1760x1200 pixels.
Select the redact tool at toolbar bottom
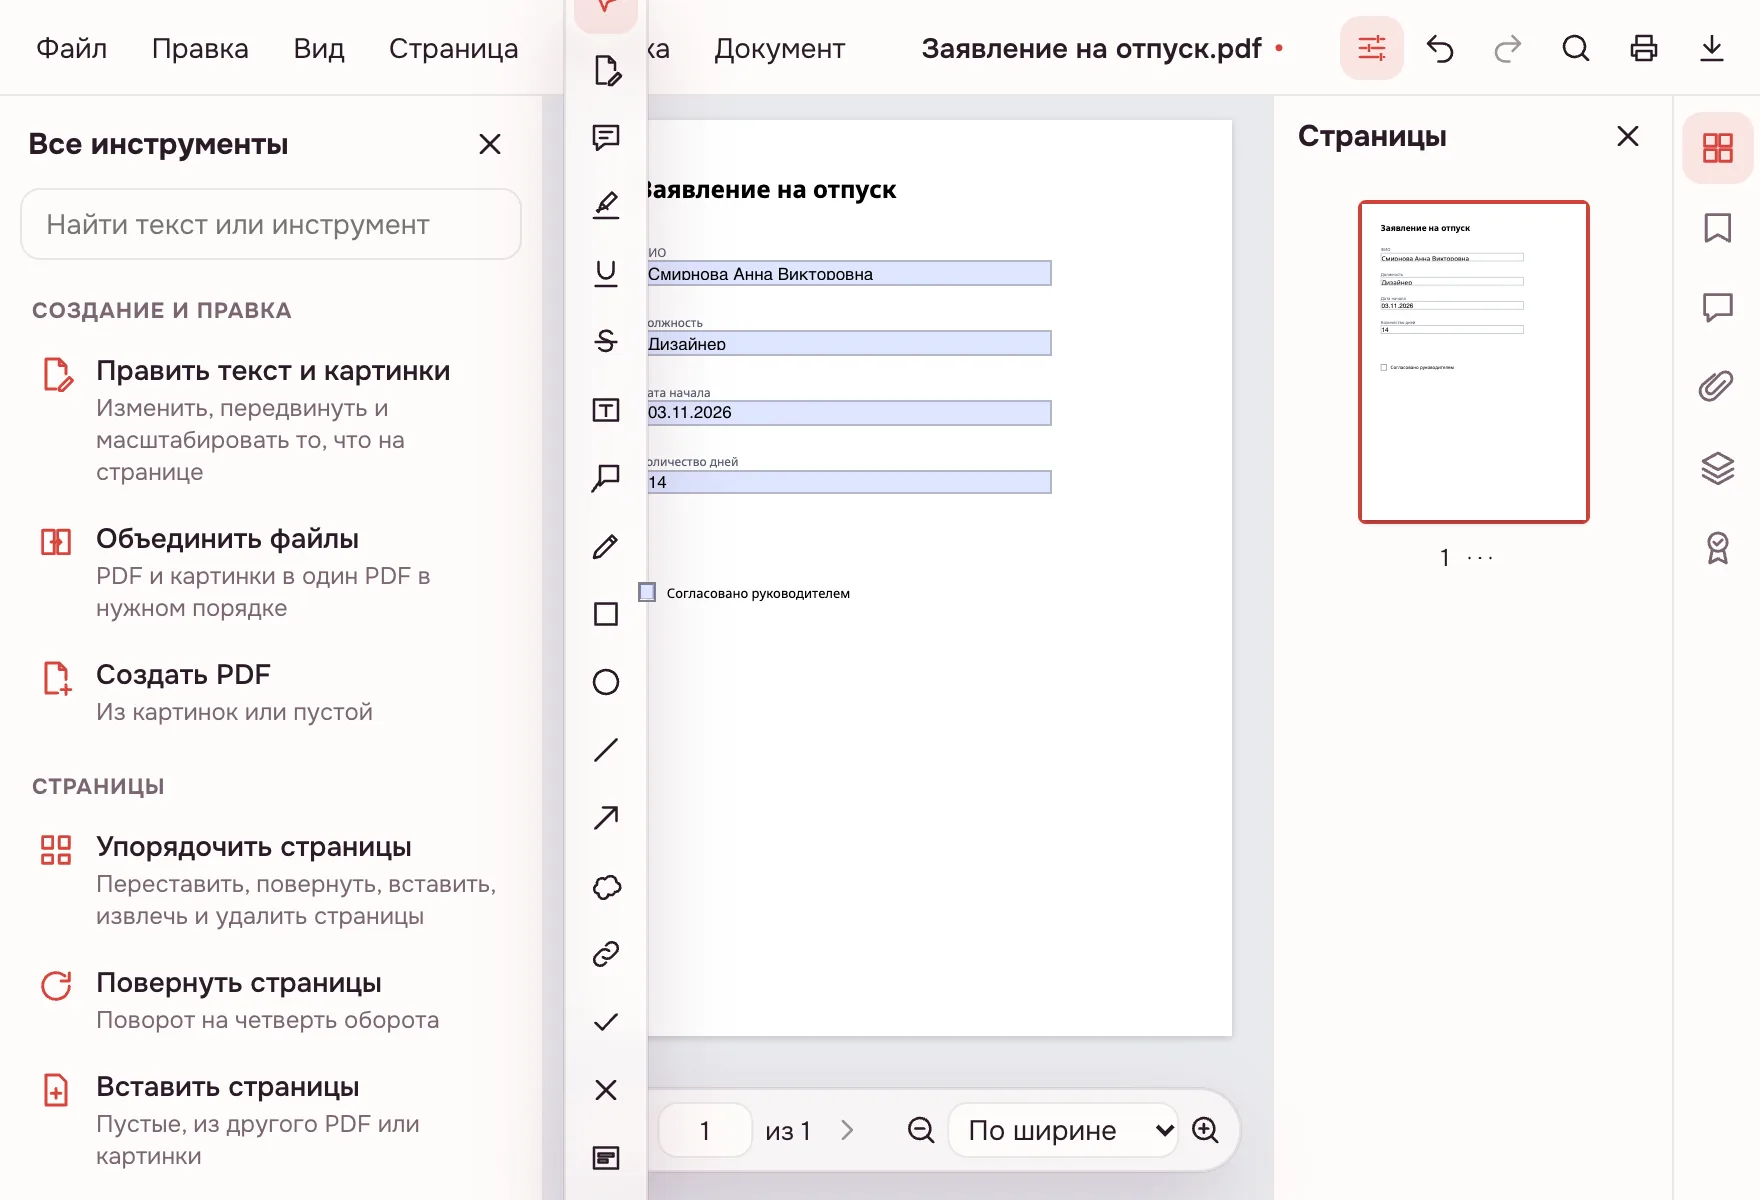pos(606,1158)
